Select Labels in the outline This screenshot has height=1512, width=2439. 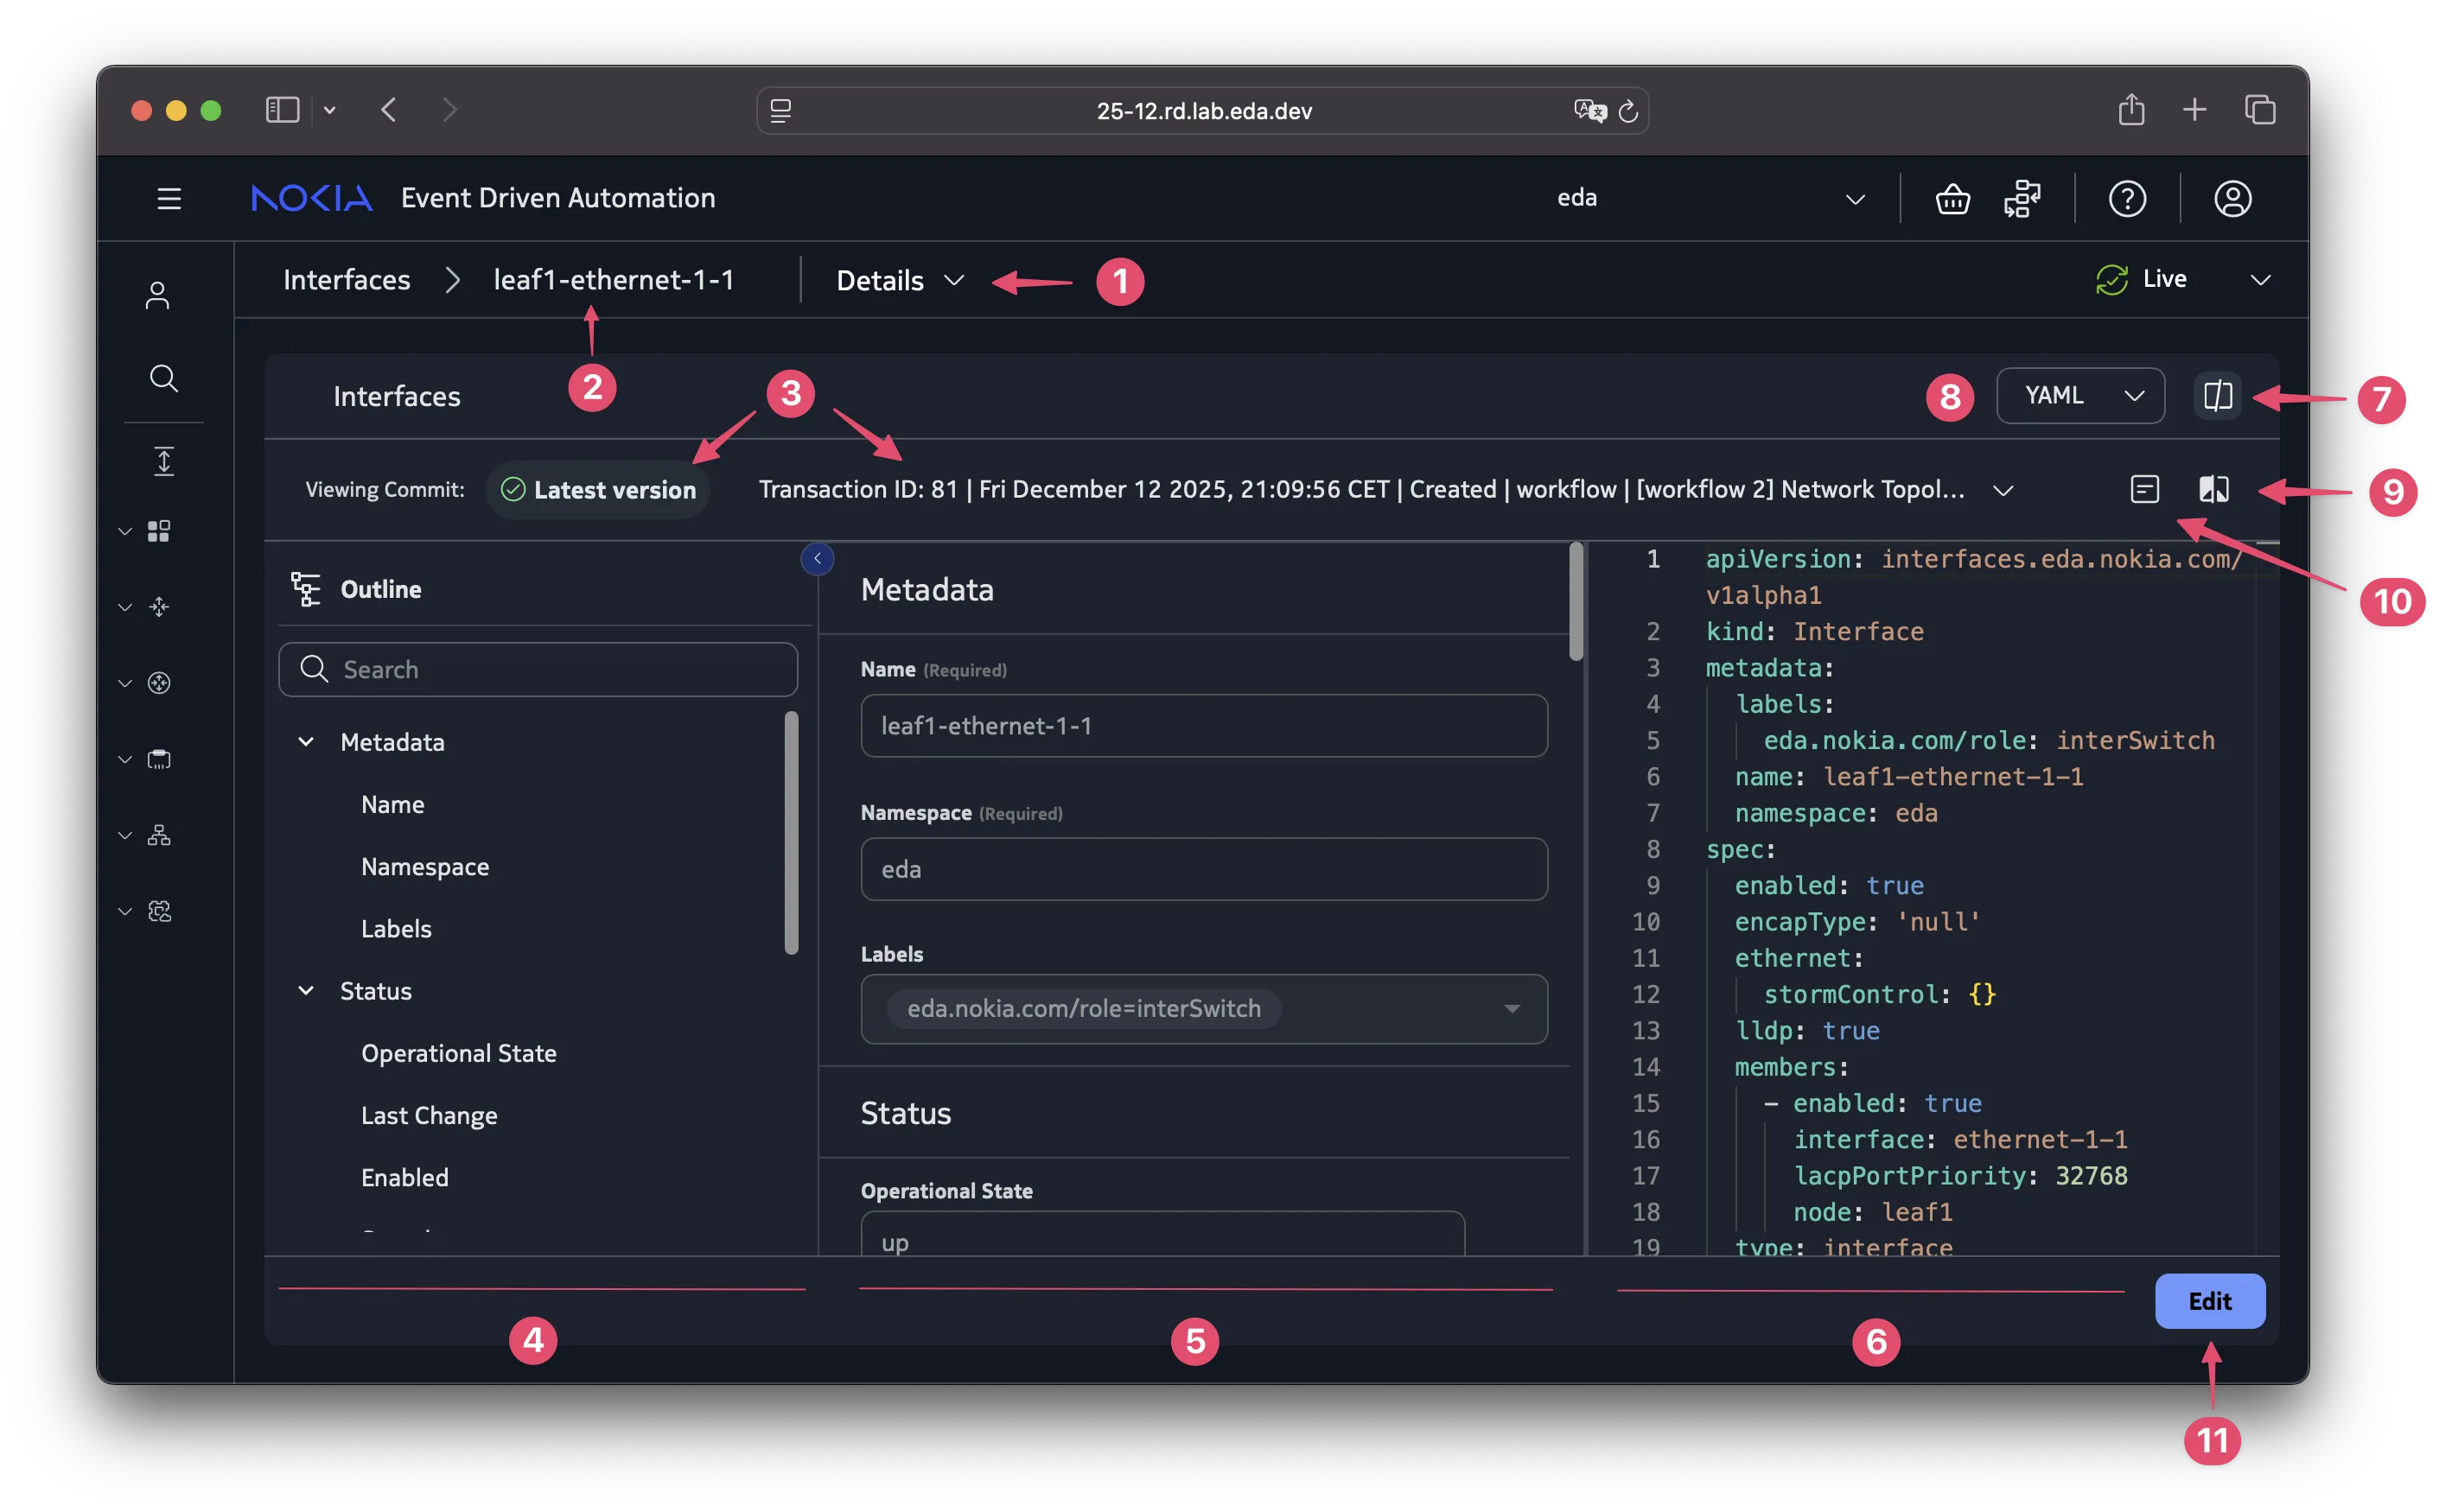(396, 928)
